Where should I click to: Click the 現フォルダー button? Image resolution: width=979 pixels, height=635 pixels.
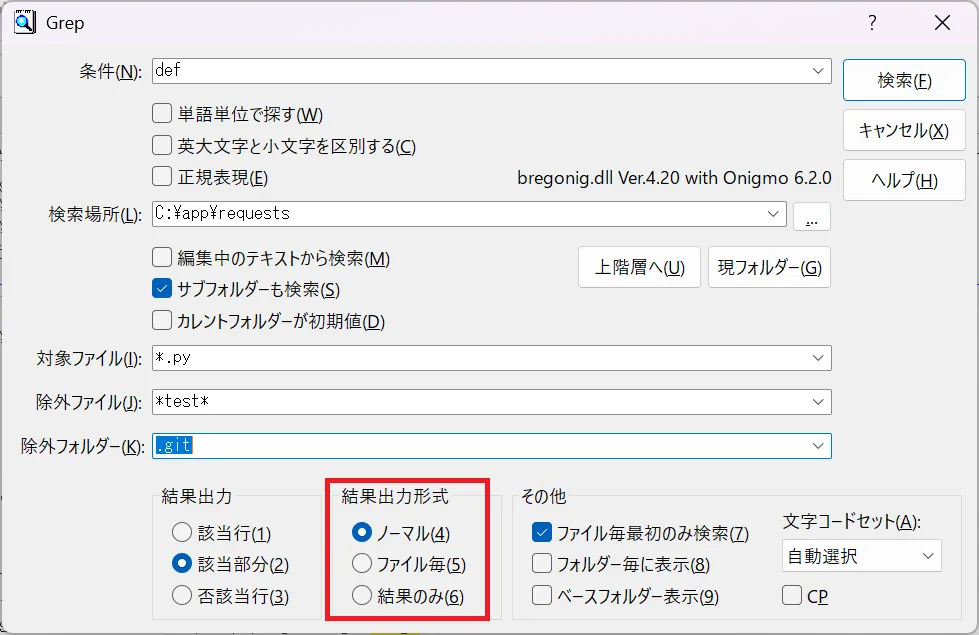tap(769, 267)
